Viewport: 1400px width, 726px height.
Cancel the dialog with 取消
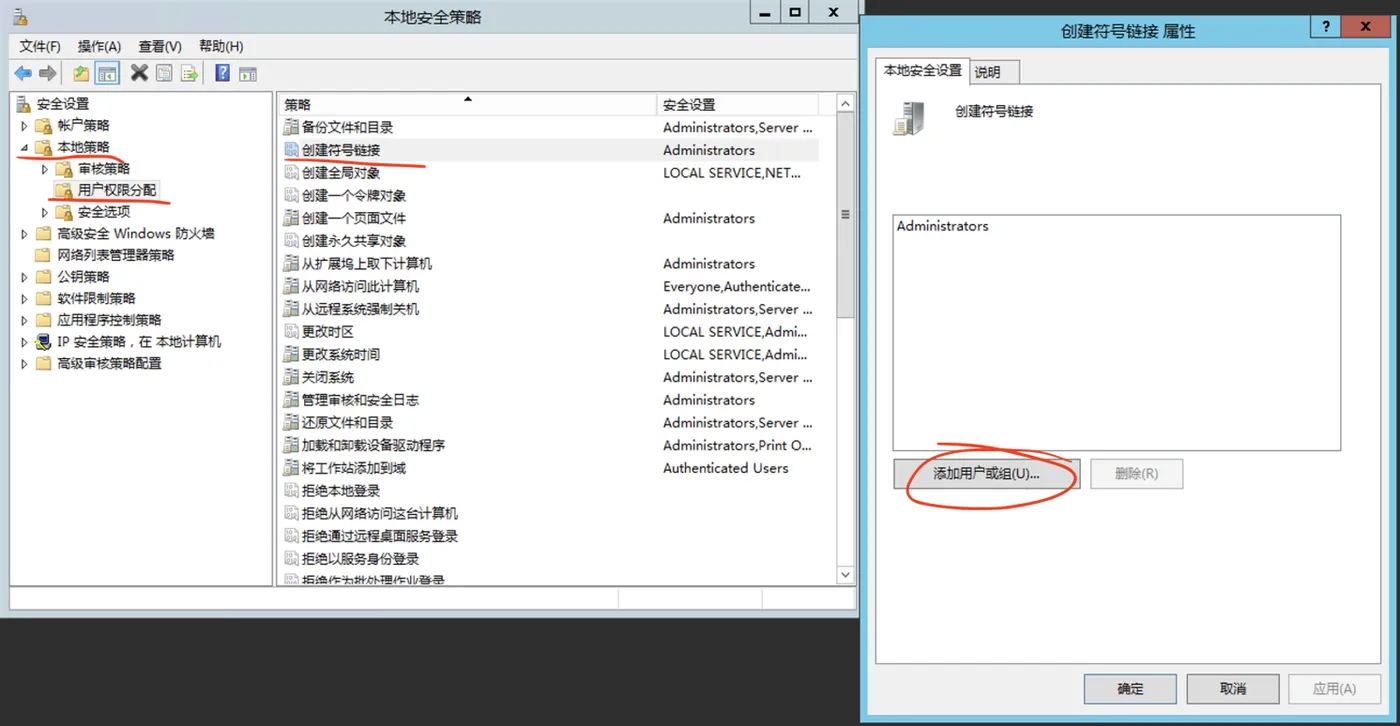(1233, 689)
